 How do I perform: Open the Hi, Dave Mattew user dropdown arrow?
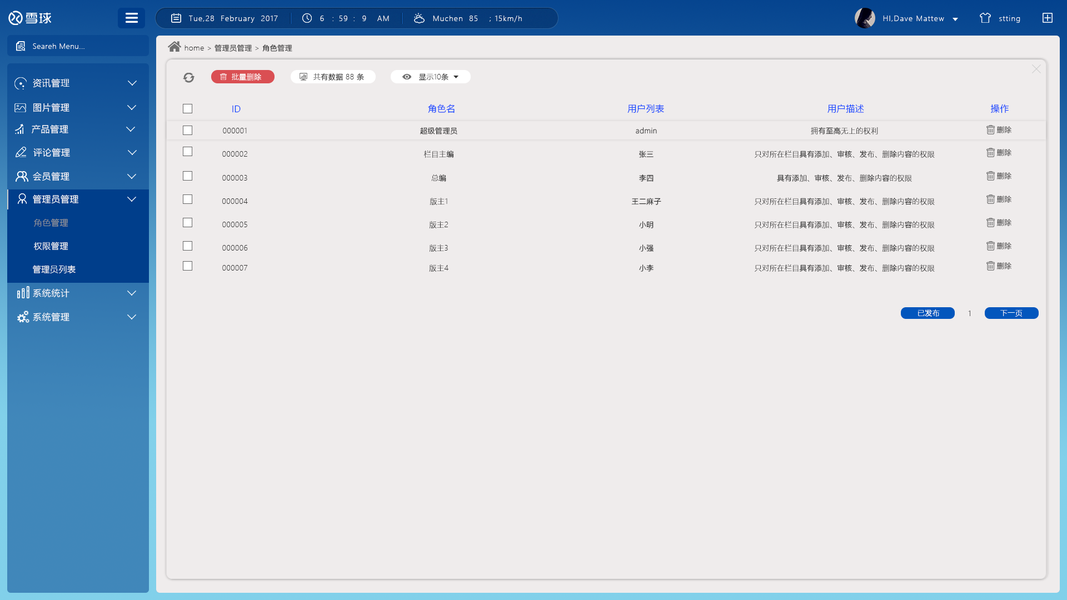955,19
